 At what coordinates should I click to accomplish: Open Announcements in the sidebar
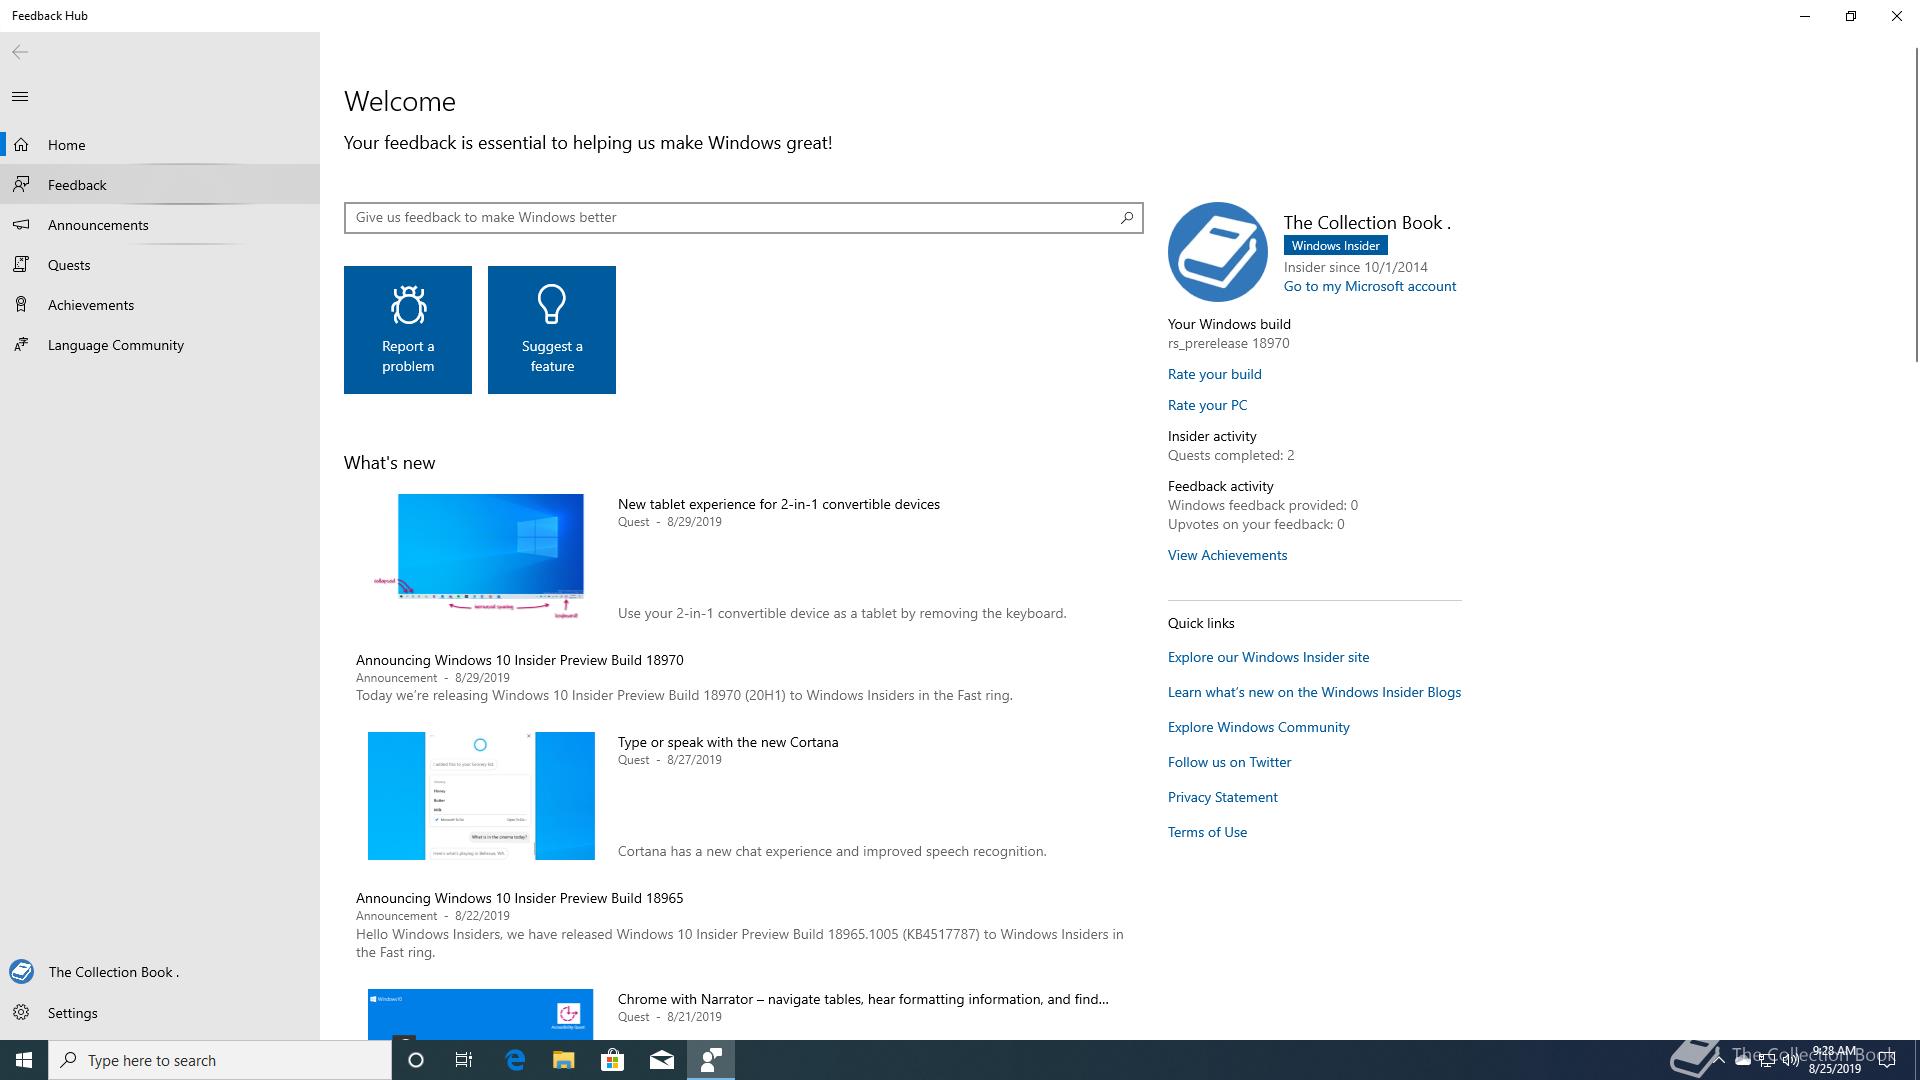coord(160,225)
